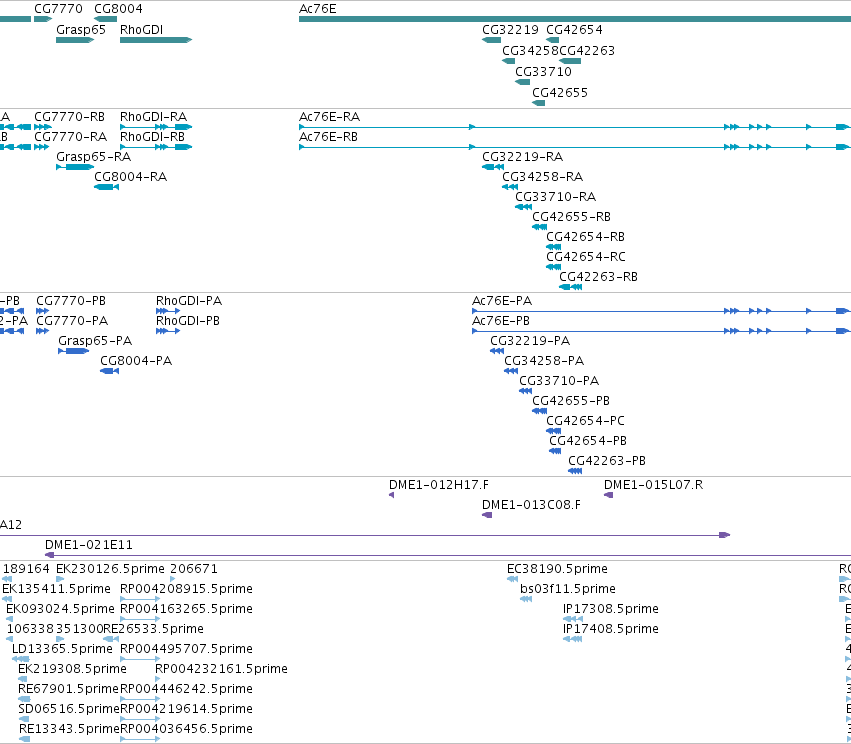Select the Grasp65-RA transcript
851x744 pixels.
click(x=93, y=156)
